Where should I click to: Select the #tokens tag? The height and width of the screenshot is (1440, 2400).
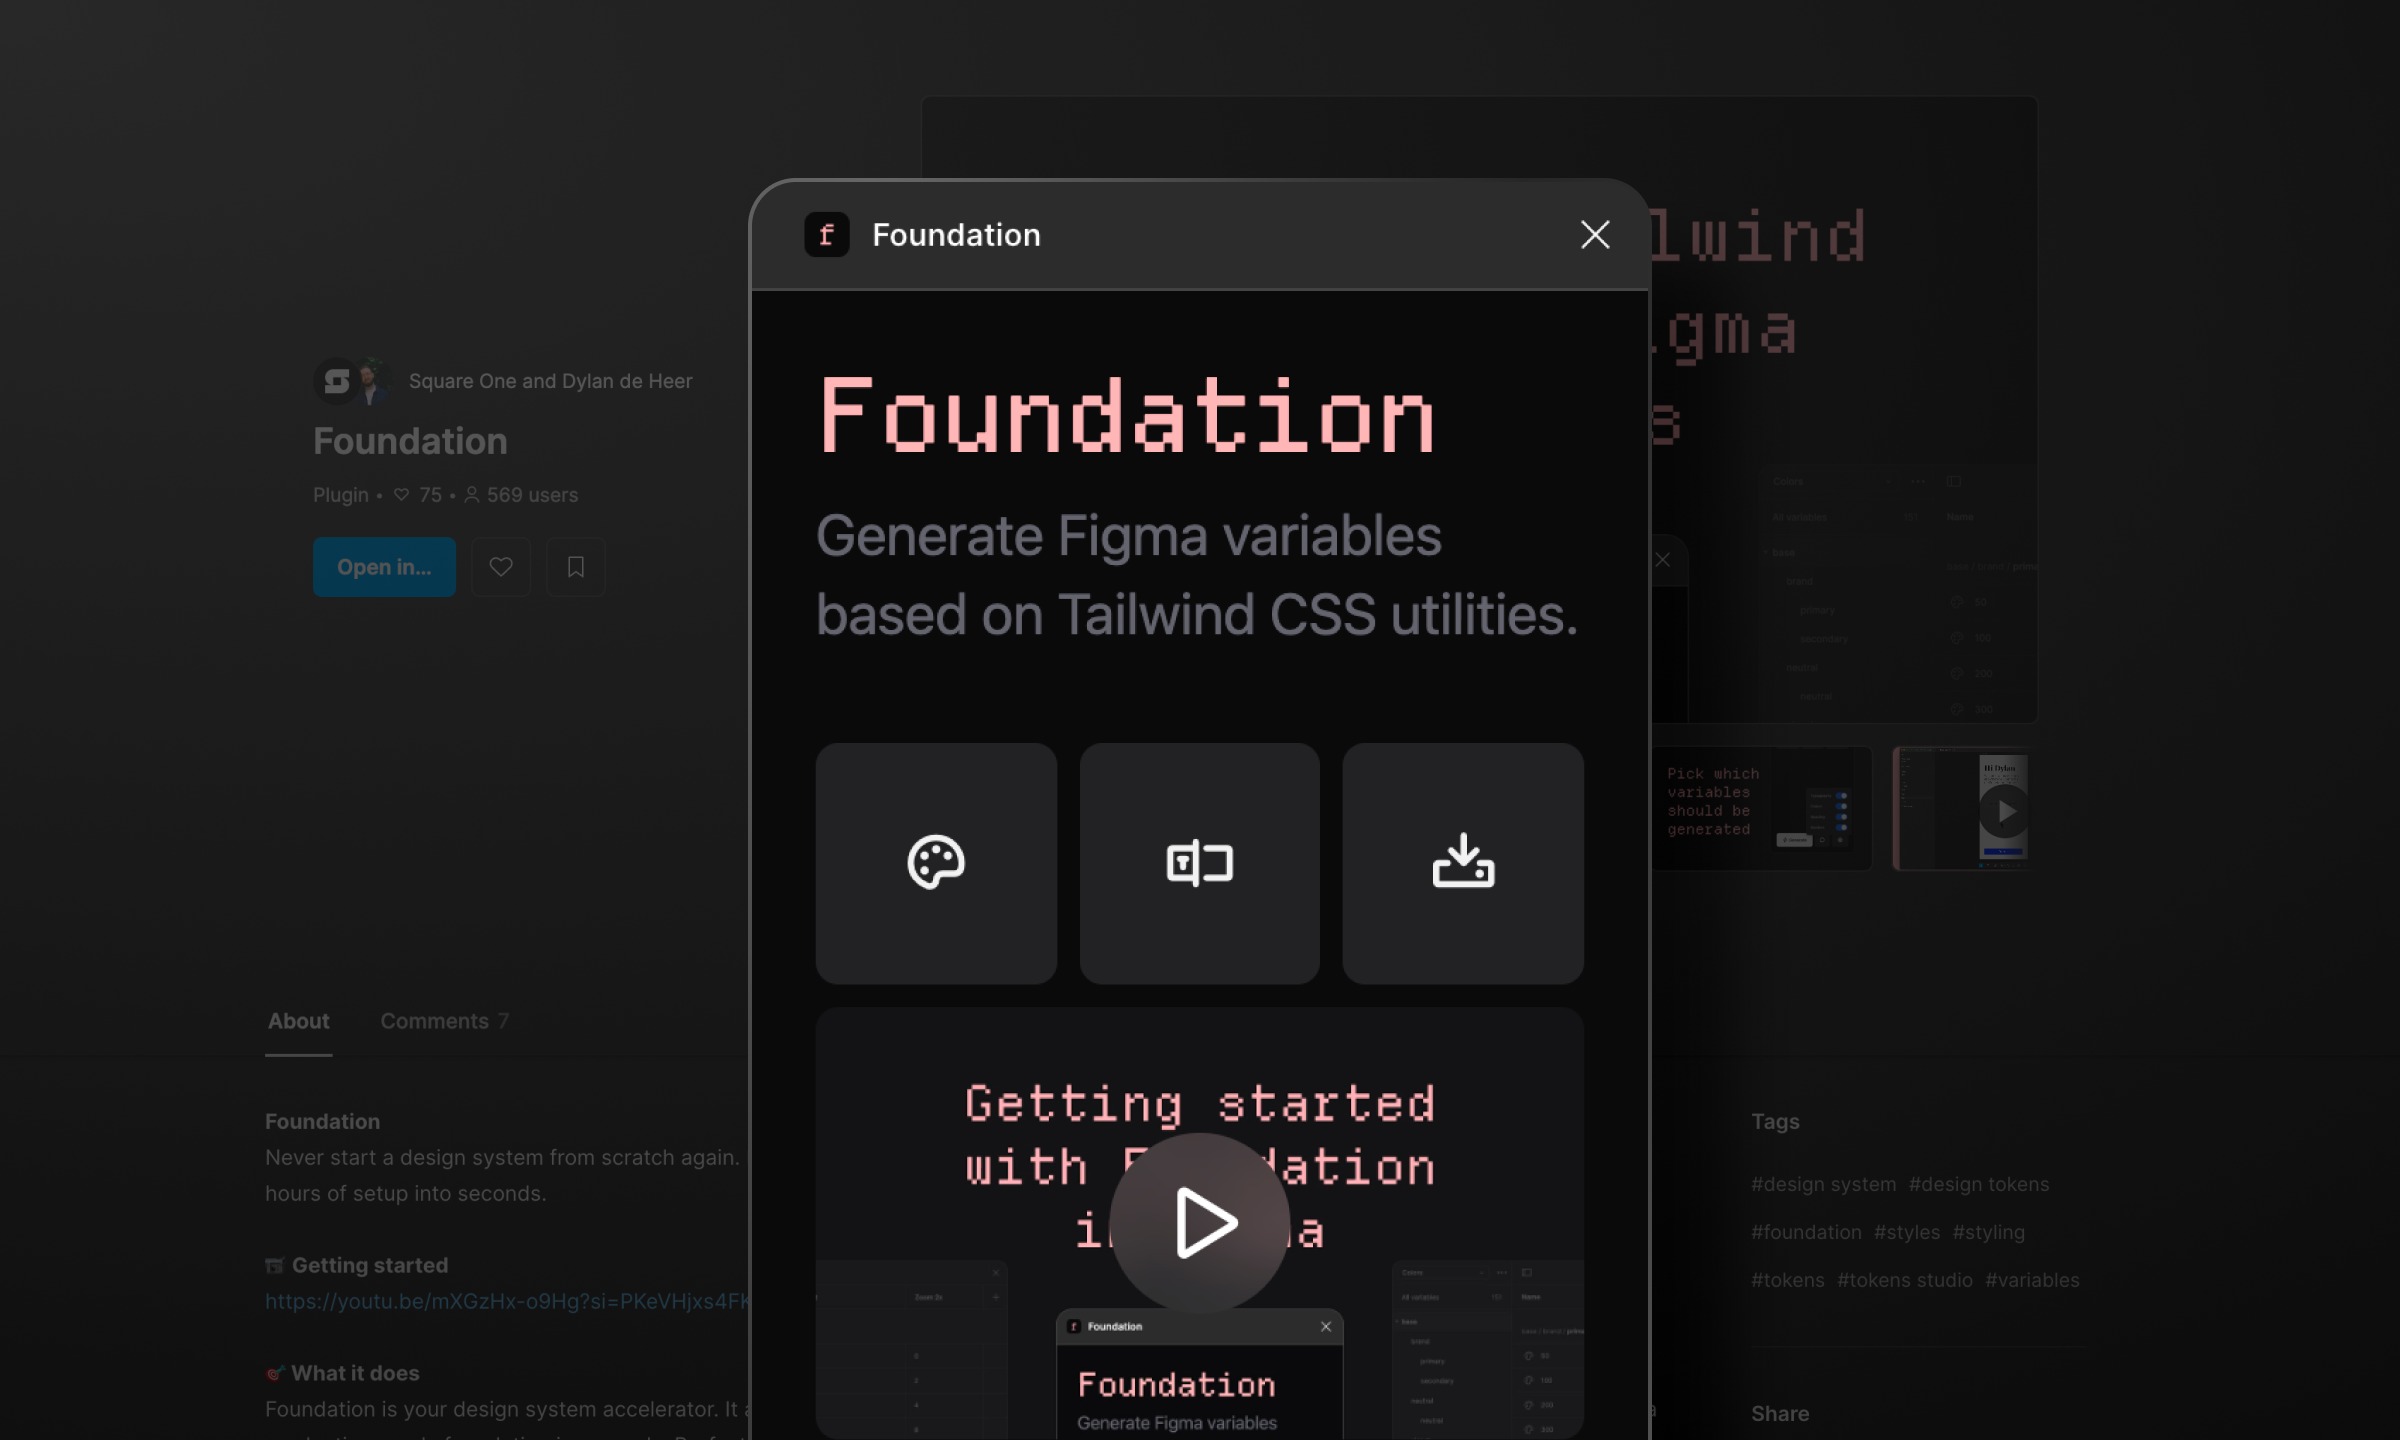[x=1787, y=1280]
